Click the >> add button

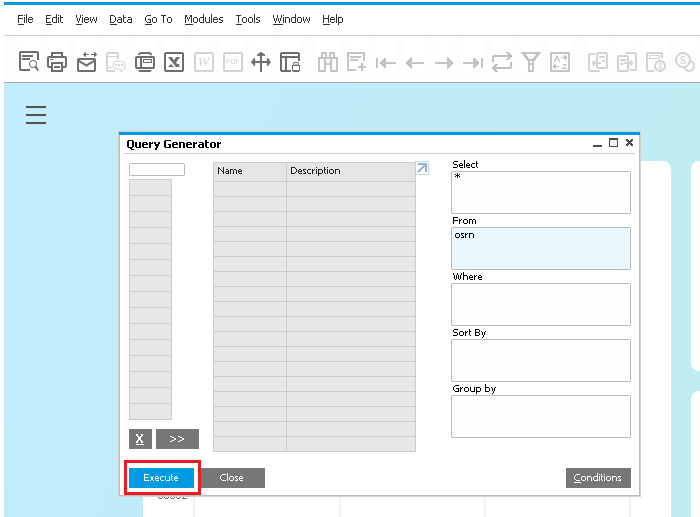177,439
